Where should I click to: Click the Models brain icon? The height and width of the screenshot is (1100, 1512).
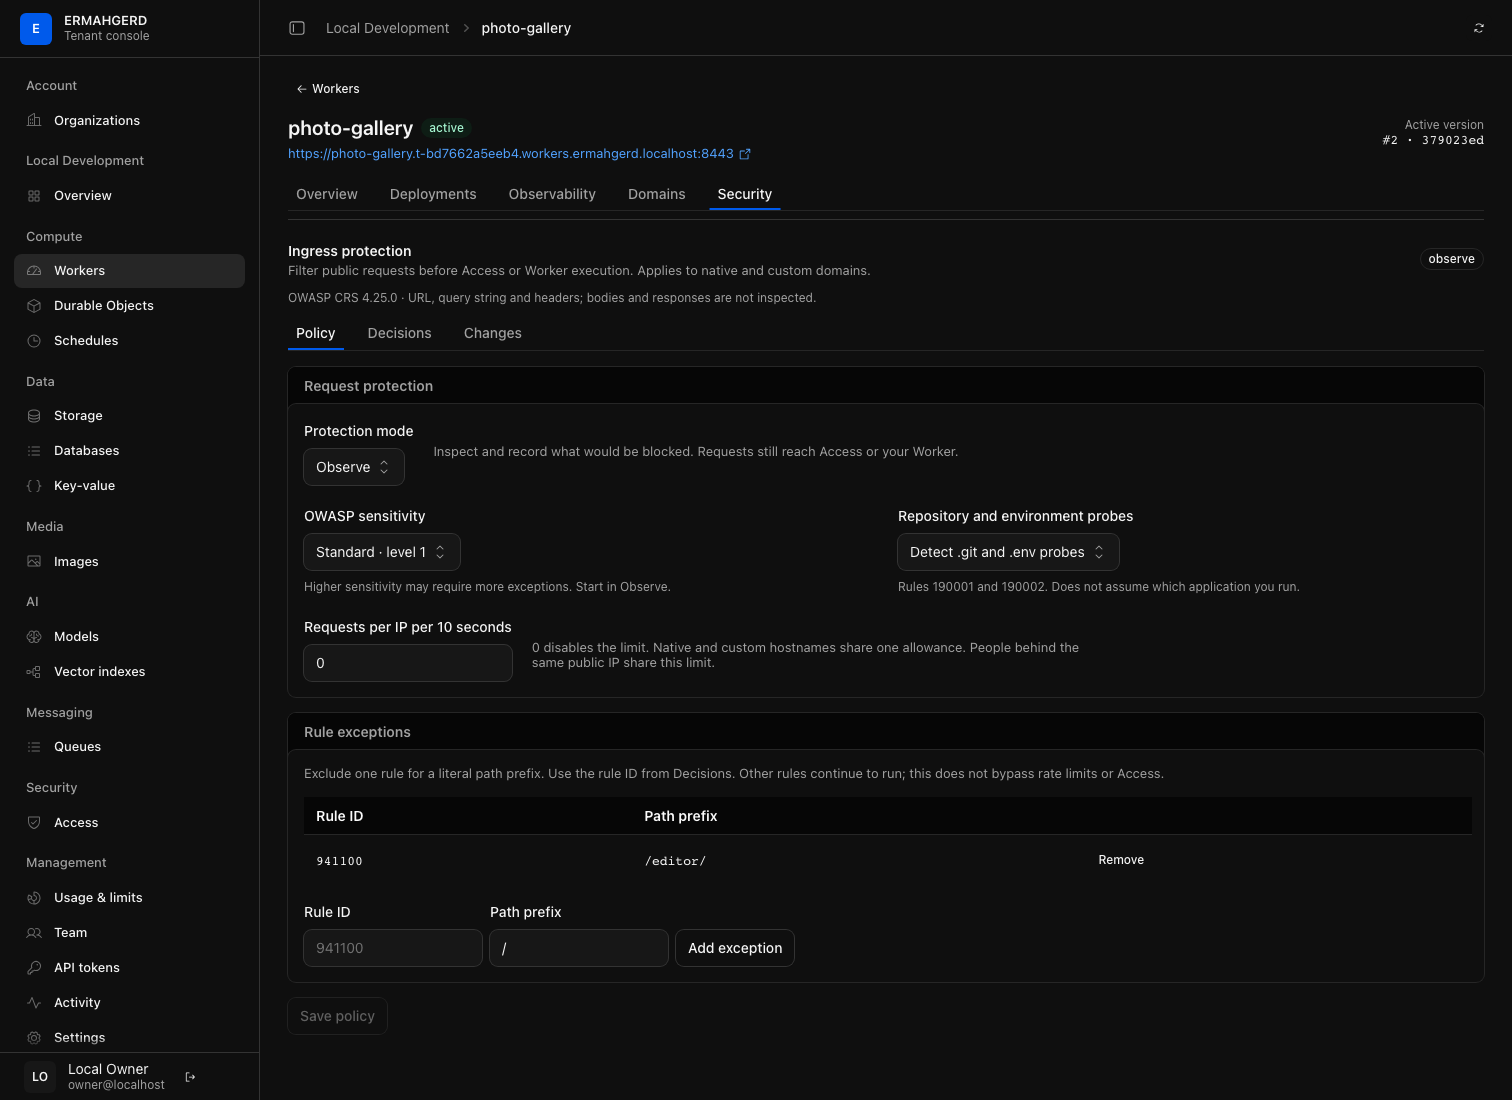pyautogui.click(x=34, y=637)
